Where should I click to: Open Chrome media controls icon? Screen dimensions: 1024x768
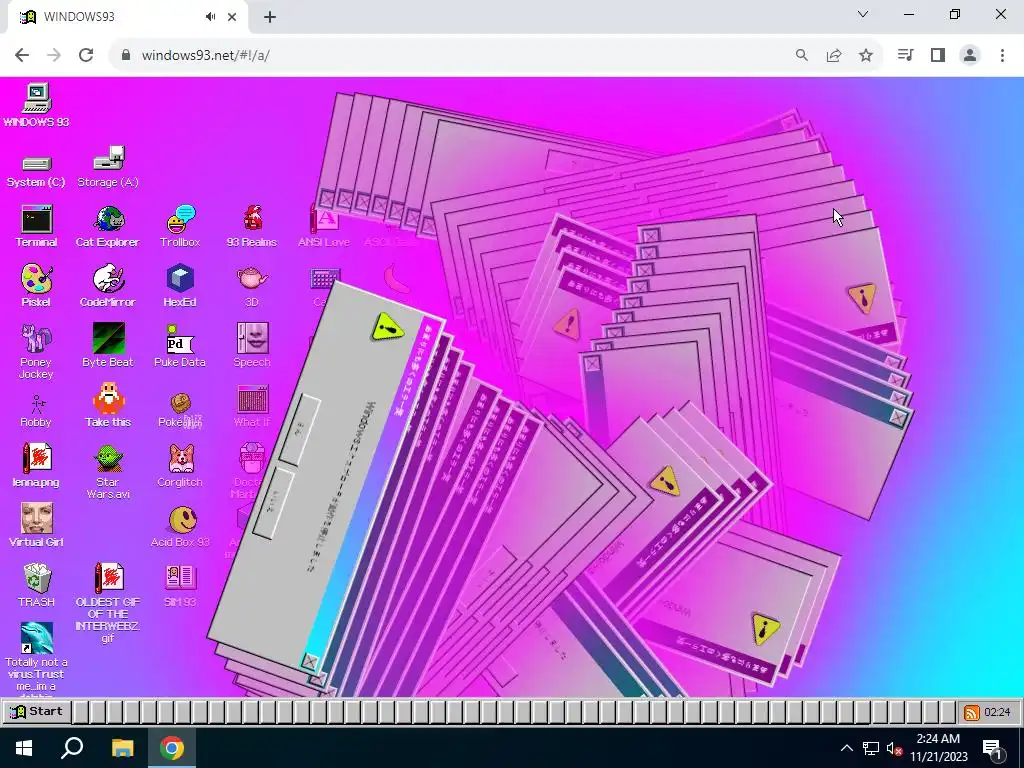905,55
